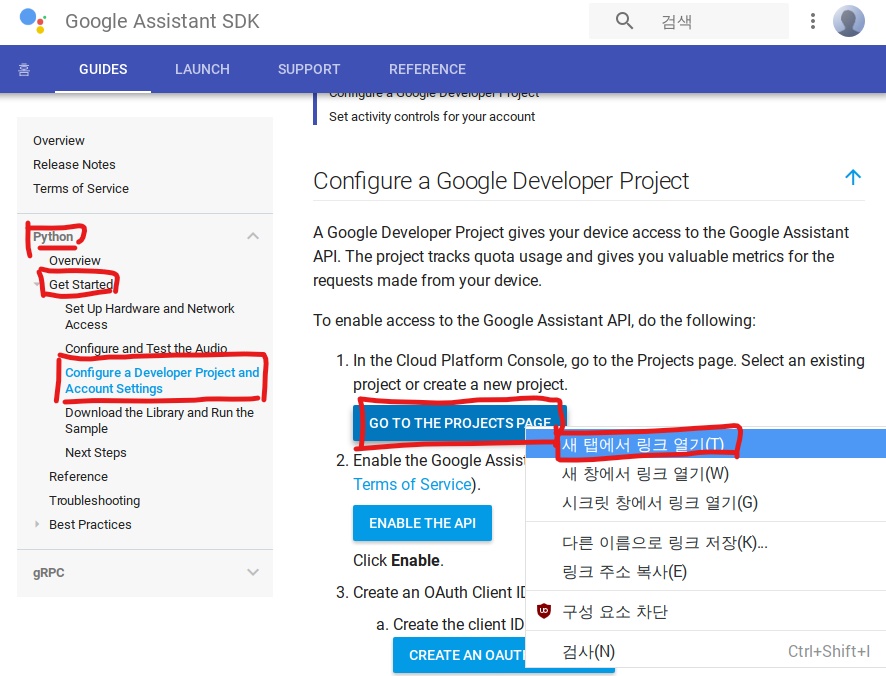Screen dimensions: 886x676
Task: Click GO TO THE PROJECTS PAGE button
Action: 459,423
